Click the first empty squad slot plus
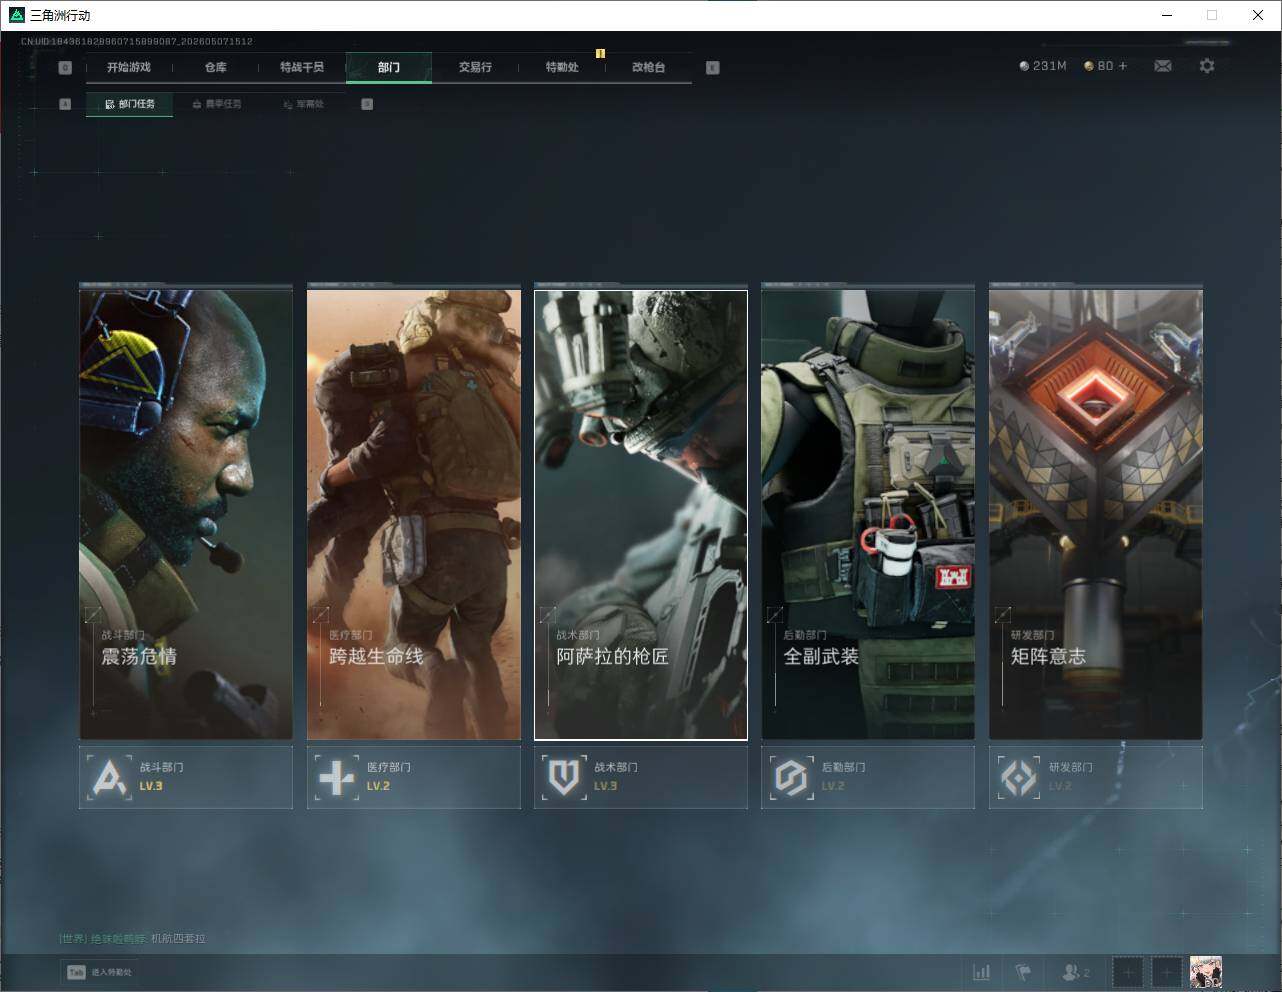The height and width of the screenshot is (992, 1282). point(1128,971)
